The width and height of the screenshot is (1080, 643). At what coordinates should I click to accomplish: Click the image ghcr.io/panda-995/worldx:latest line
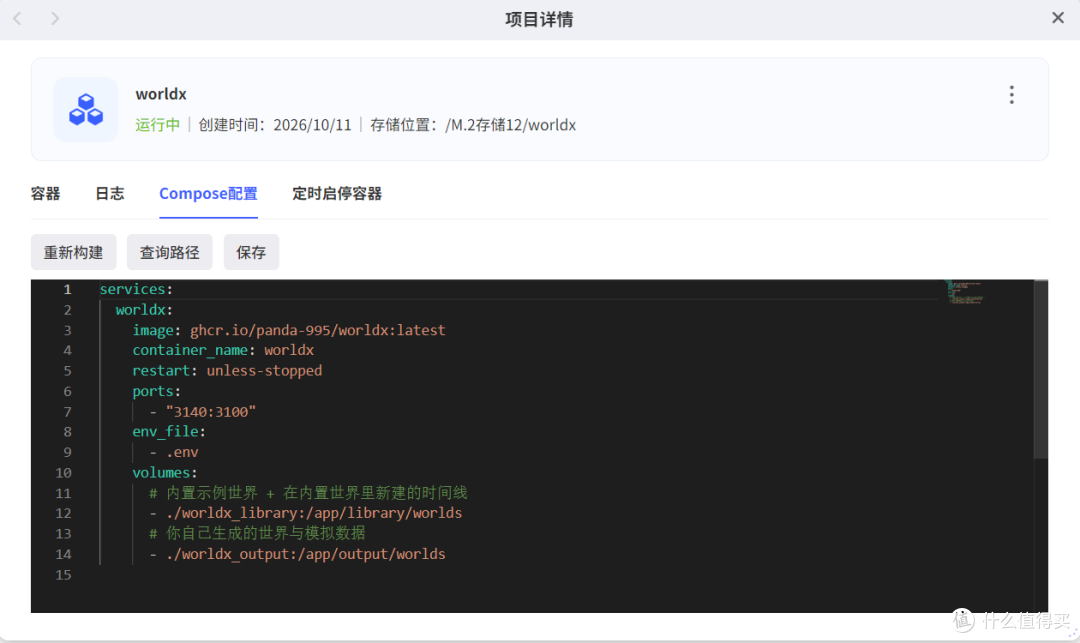289,330
